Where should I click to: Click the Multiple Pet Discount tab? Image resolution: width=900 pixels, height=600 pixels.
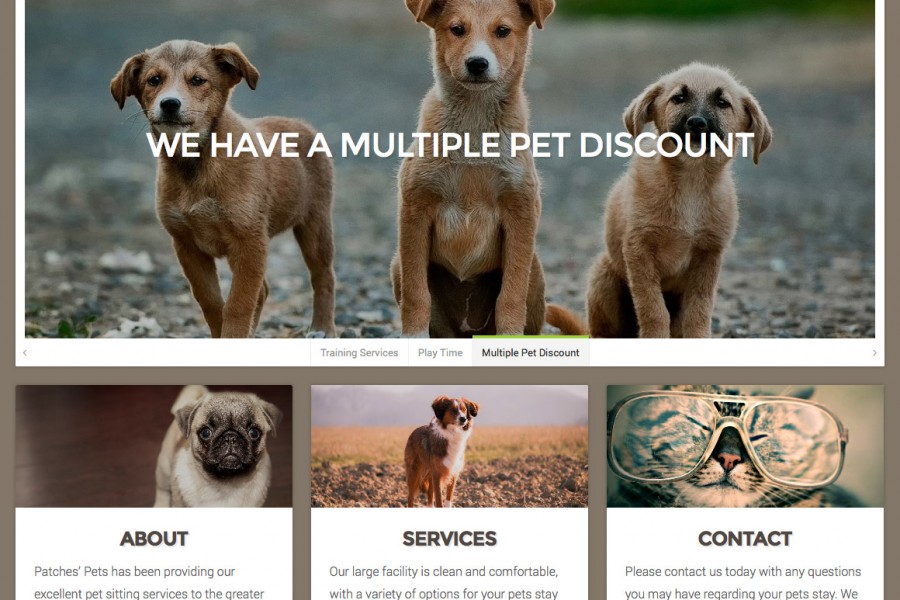coord(530,353)
